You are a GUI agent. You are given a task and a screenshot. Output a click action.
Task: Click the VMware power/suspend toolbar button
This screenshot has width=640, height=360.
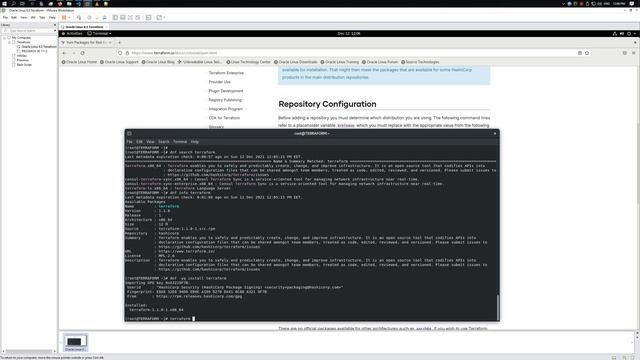[x=64, y=18]
